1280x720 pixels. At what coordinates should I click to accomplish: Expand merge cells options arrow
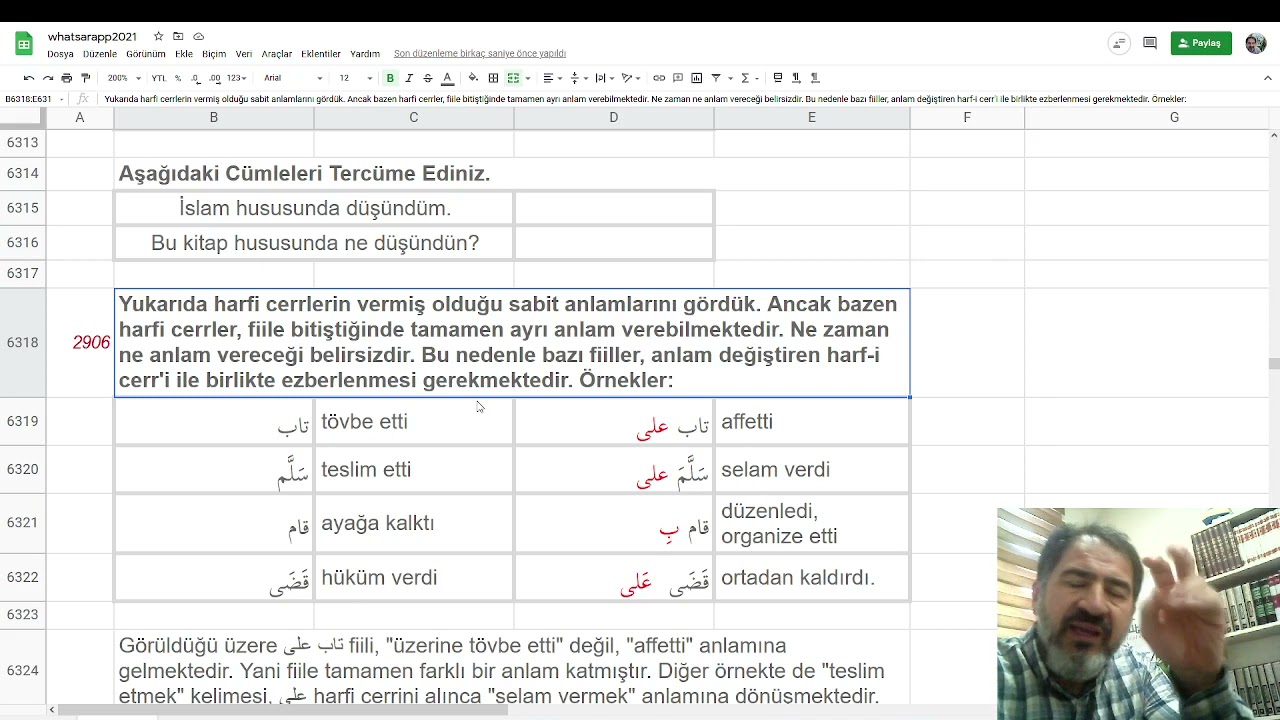pyautogui.click(x=527, y=78)
